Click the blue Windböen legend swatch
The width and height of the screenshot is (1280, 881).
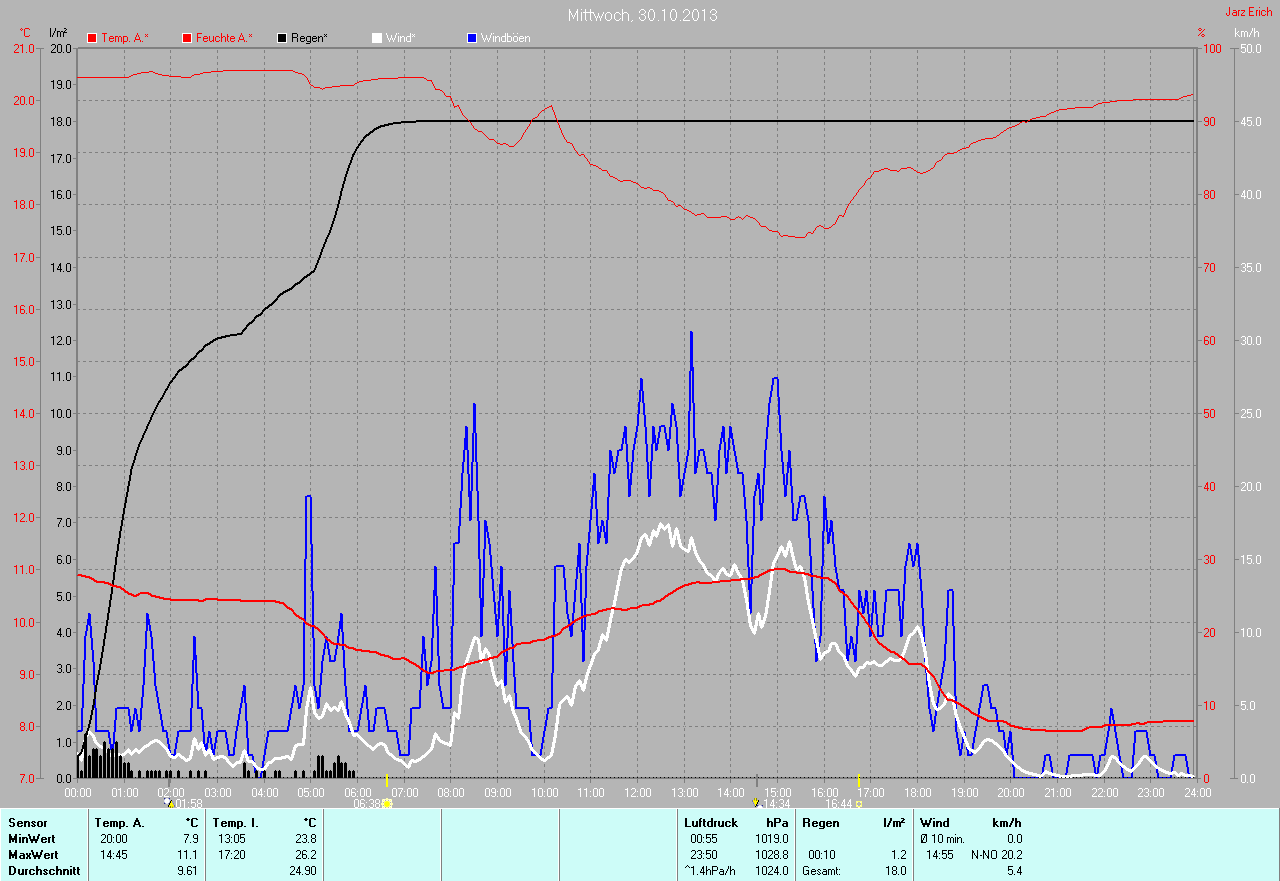(x=472, y=38)
